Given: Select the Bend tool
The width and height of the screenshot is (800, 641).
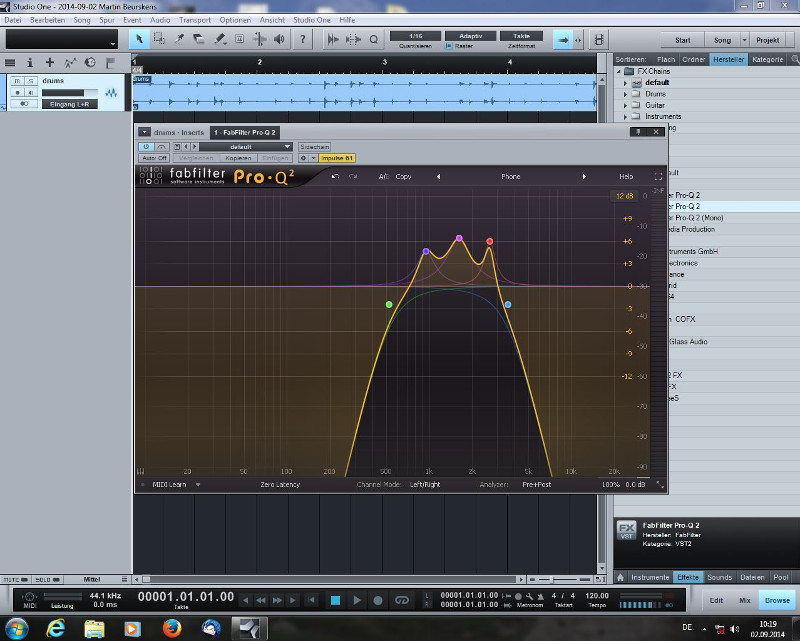Looking at the screenshot, I should 259,39.
